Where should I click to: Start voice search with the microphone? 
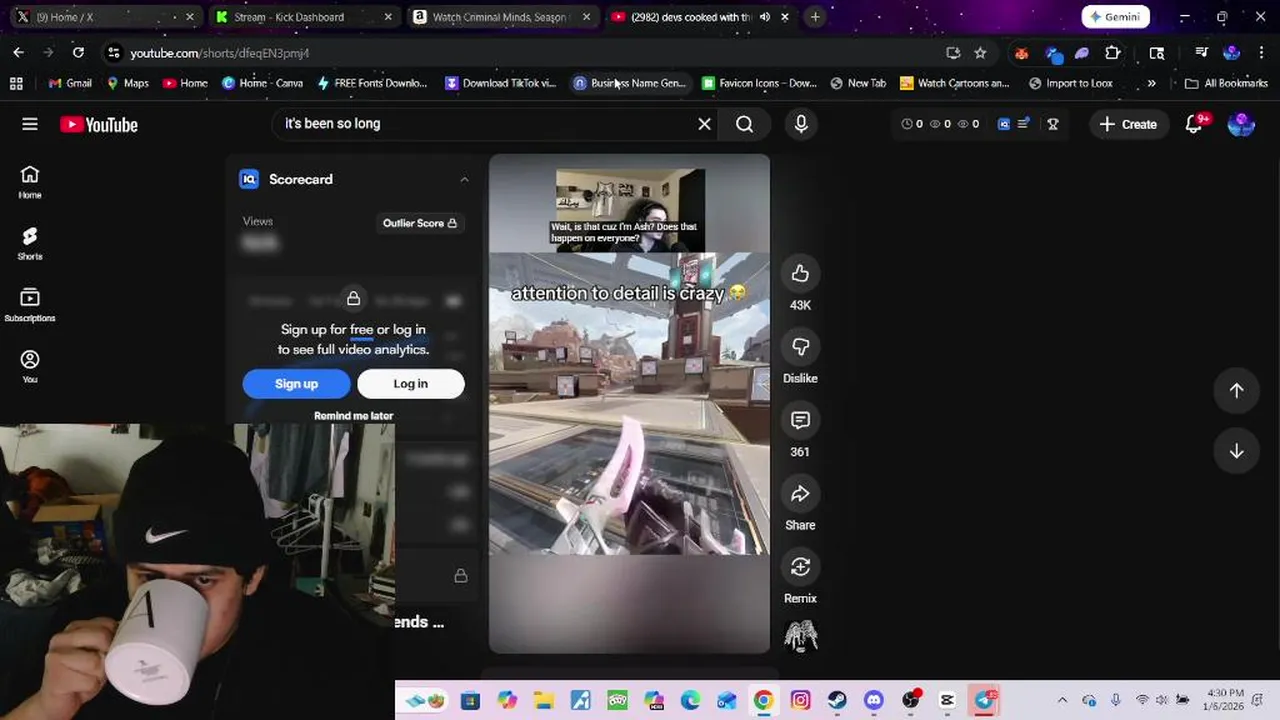click(801, 124)
